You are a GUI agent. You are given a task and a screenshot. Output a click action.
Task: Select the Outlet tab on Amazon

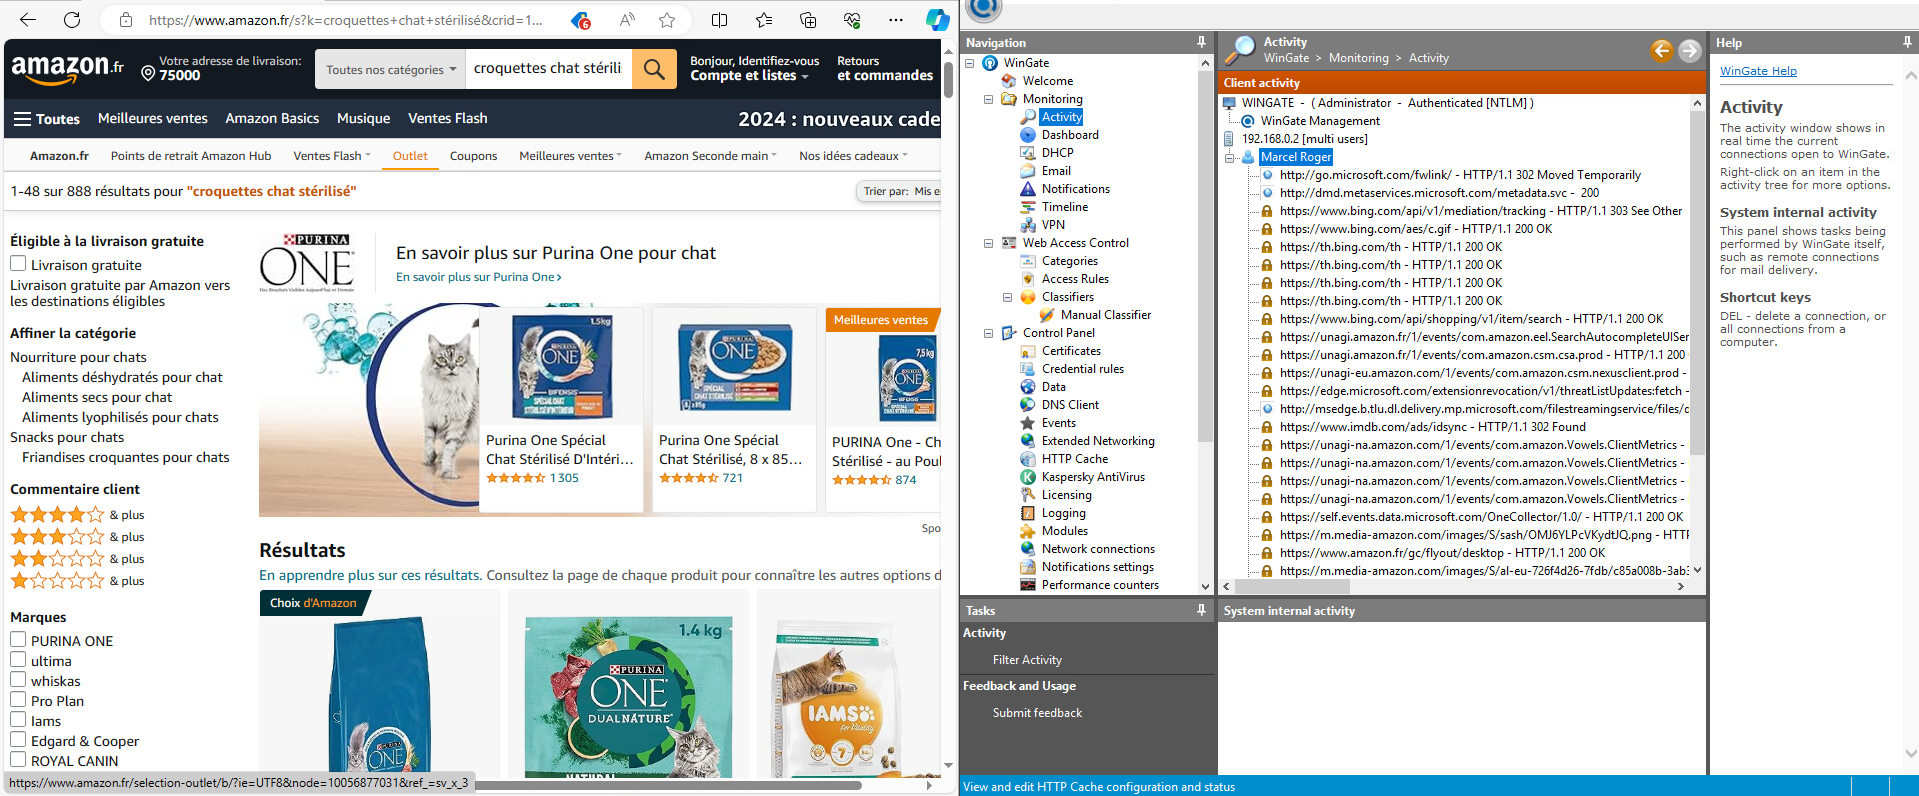(x=410, y=156)
